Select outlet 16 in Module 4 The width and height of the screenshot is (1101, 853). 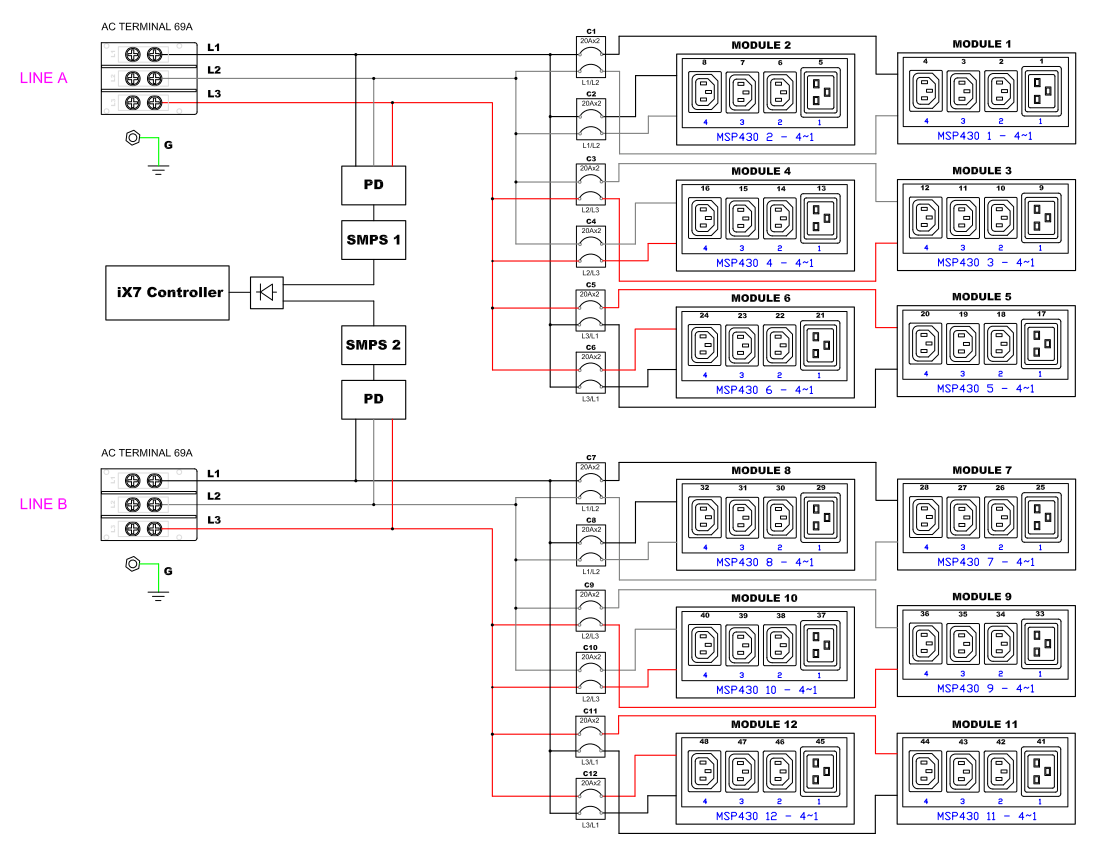(x=705, y=218)
